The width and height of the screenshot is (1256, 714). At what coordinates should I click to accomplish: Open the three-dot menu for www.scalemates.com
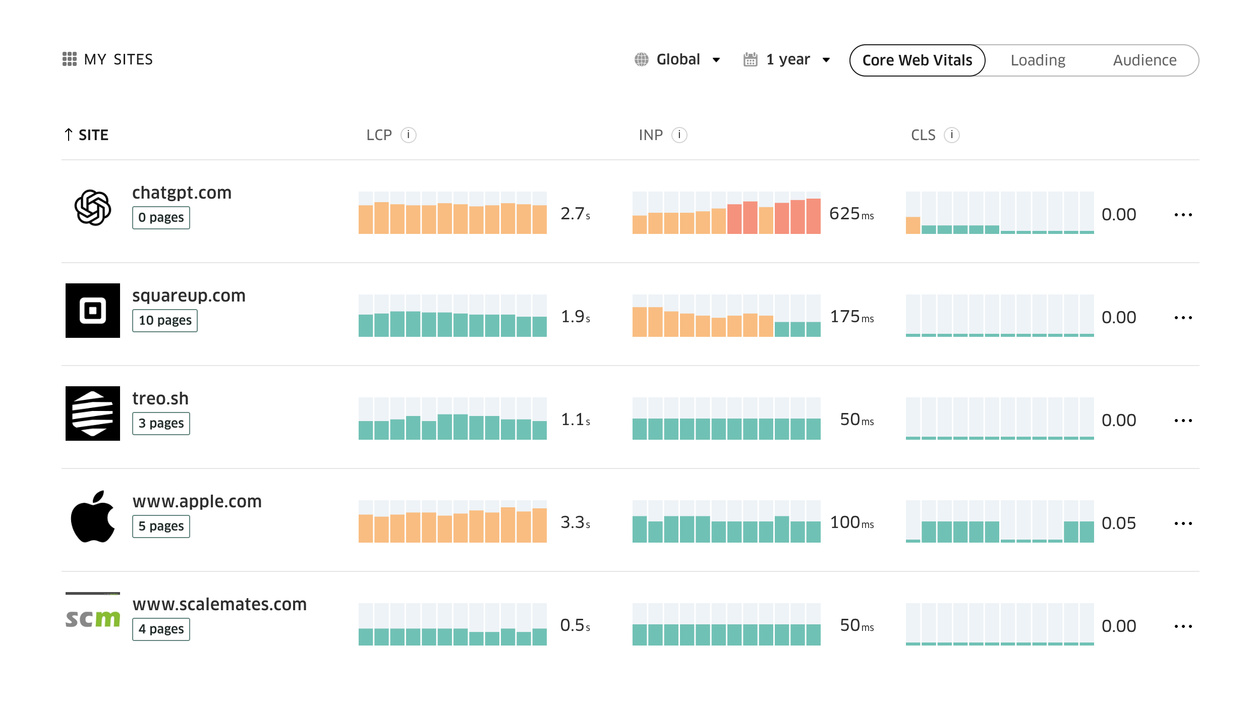point(1183,627)
